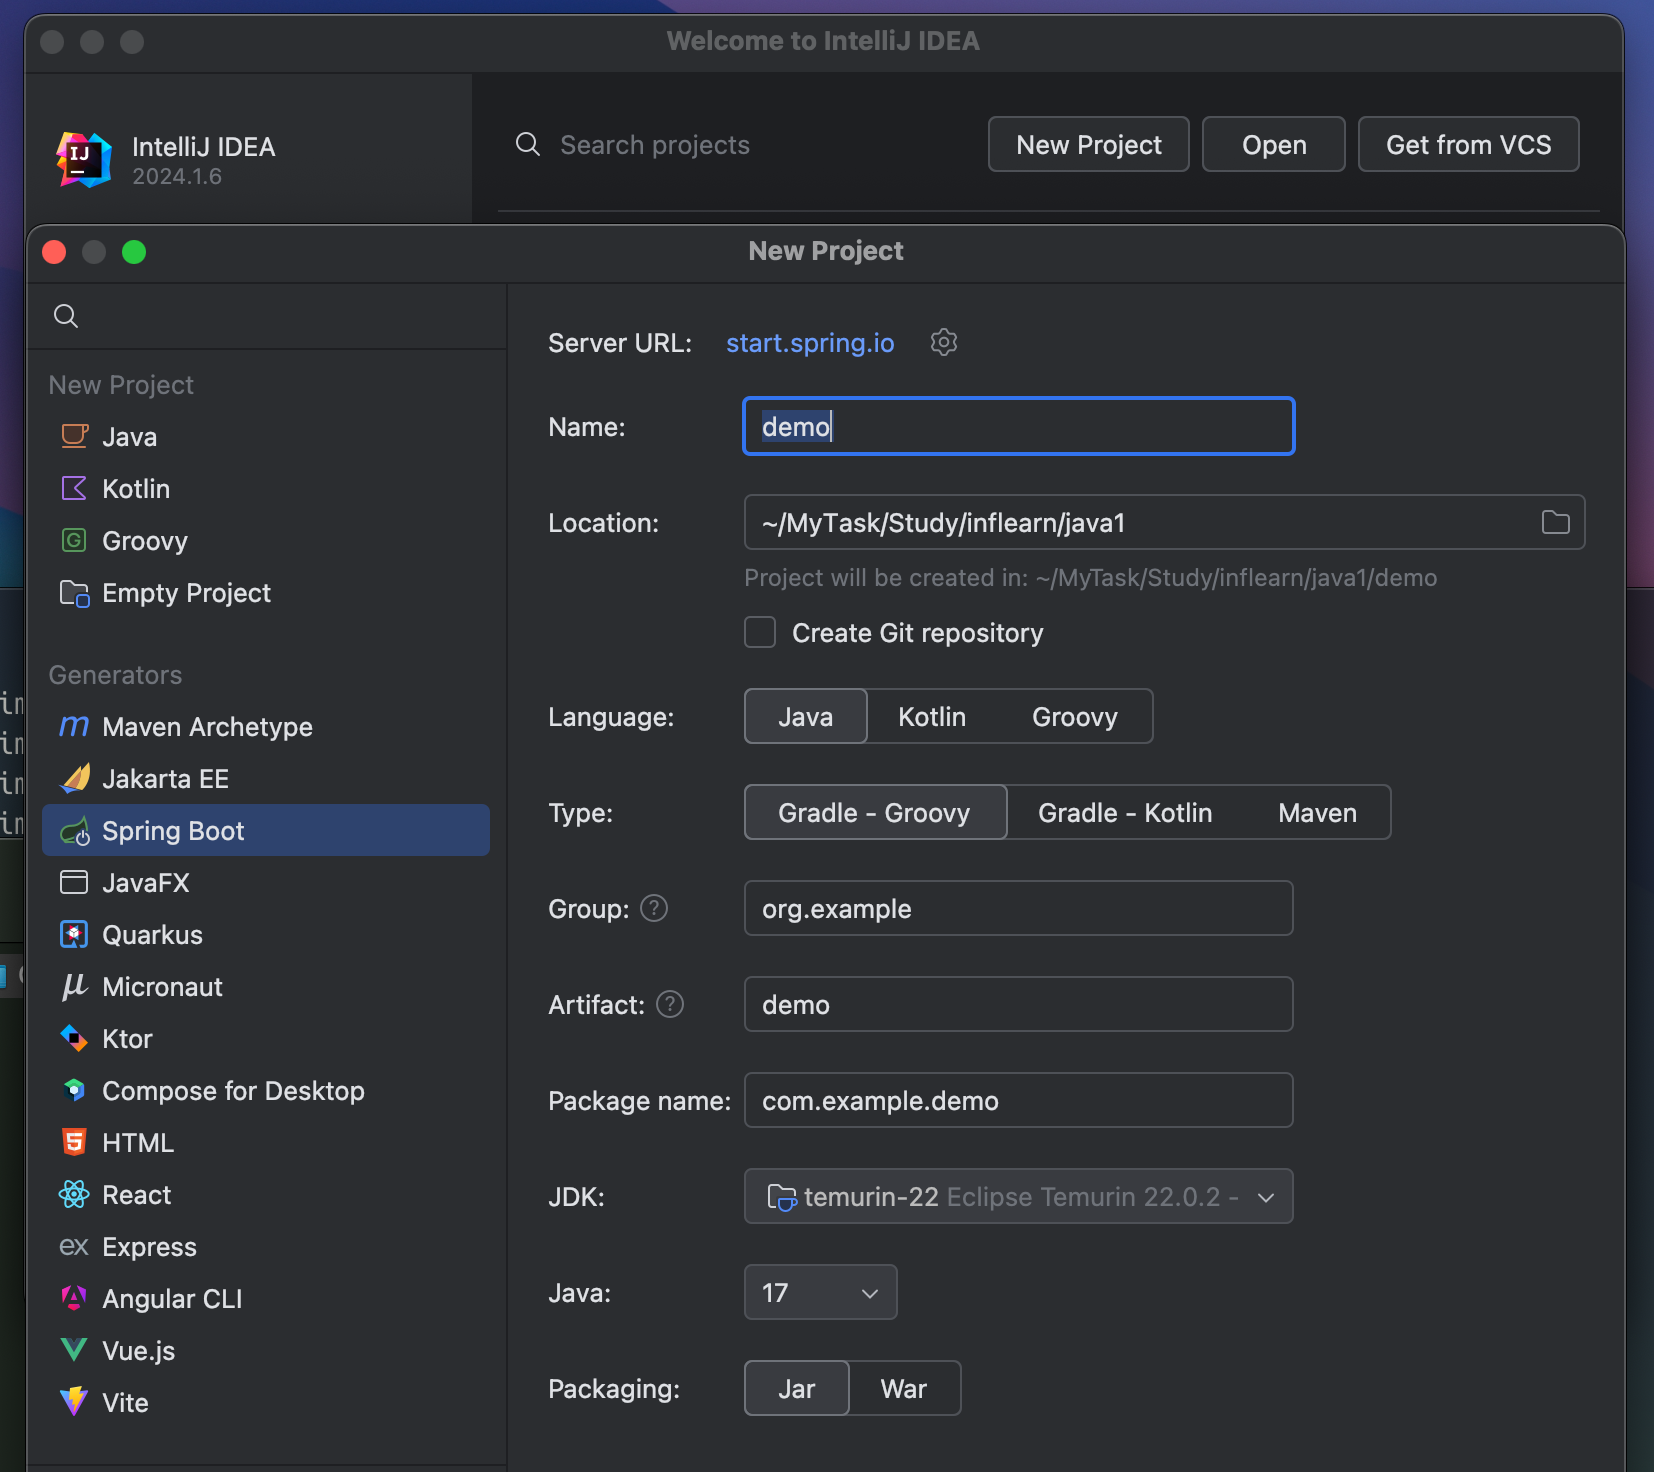The image size is (1654, 1472).
Task: Open the start.spring.io server link
Action: click(x=810, y=342)
